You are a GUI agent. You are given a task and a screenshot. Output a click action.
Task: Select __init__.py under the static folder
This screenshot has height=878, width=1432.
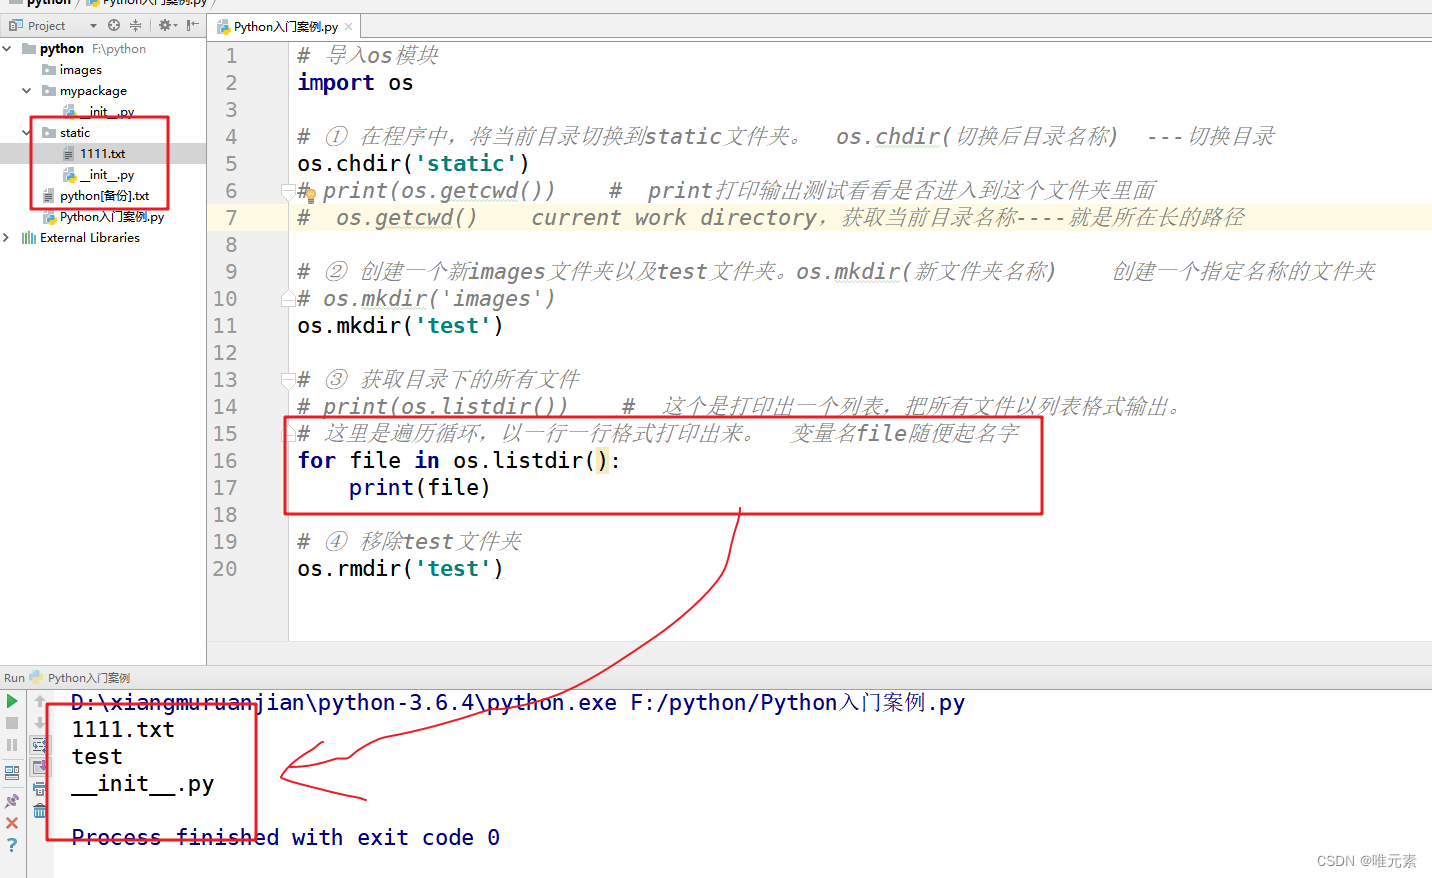click(99, 175)
